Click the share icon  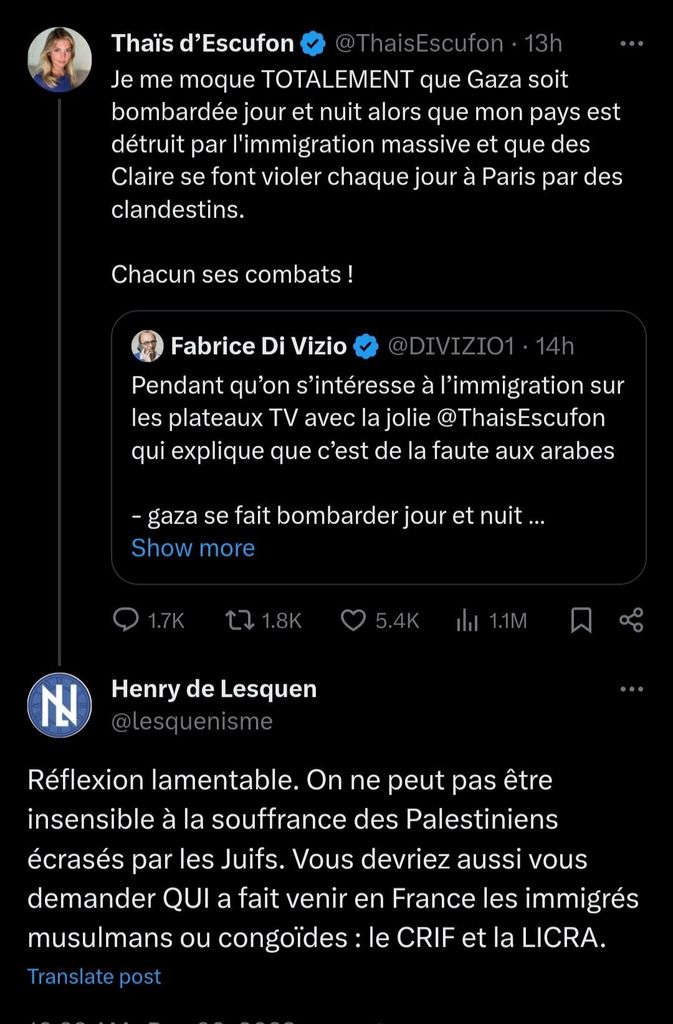631,621
